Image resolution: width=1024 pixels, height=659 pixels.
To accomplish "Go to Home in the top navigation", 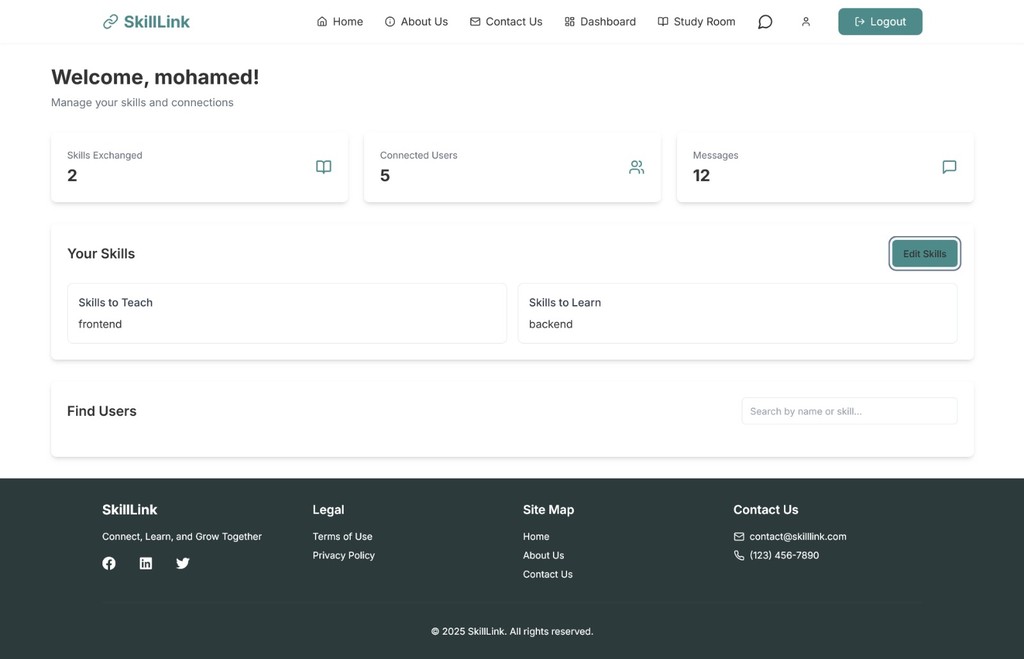I will pyautogui.click(x=340, y=22).
